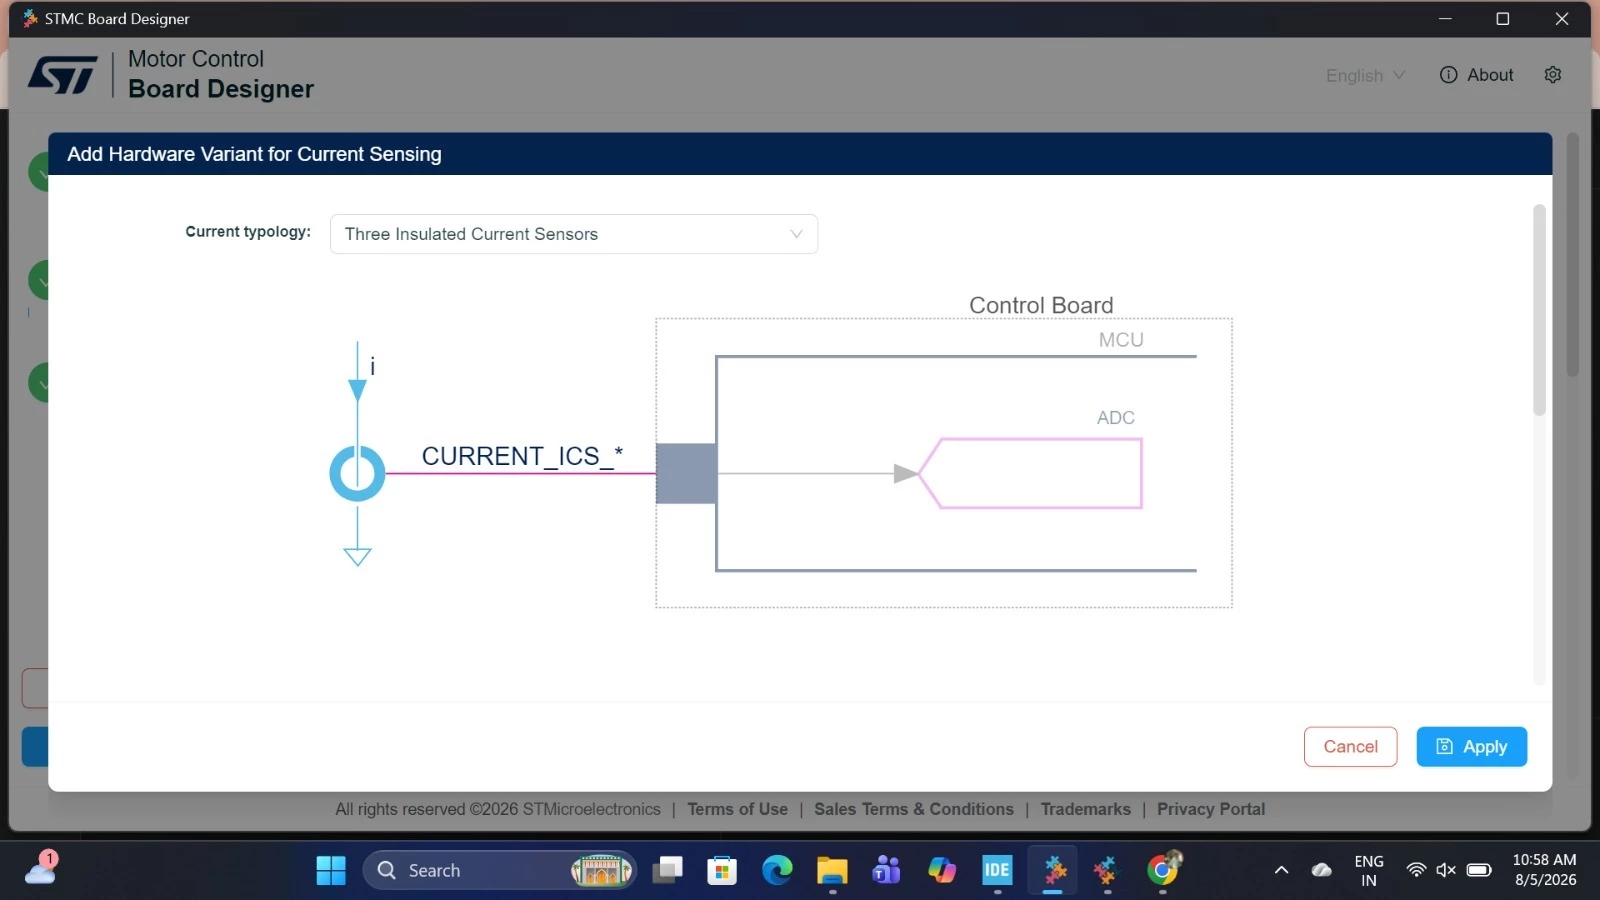
Task: Open the Privacy Portal link
Action: pyautogui.click(x=1211, y=809)
